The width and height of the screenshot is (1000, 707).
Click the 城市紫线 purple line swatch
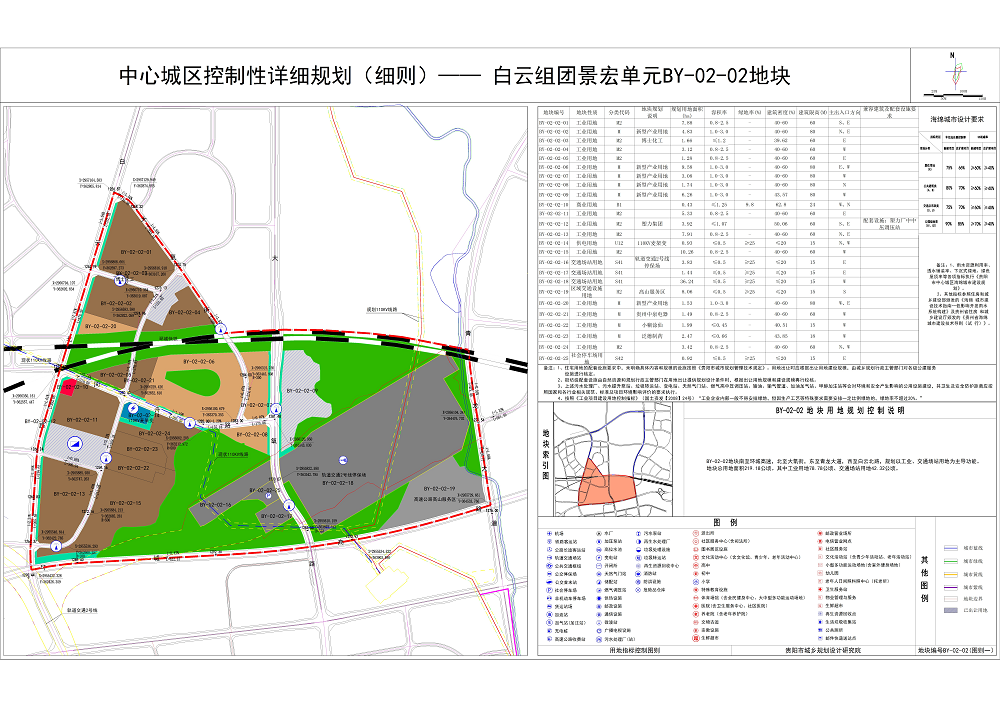951,587
